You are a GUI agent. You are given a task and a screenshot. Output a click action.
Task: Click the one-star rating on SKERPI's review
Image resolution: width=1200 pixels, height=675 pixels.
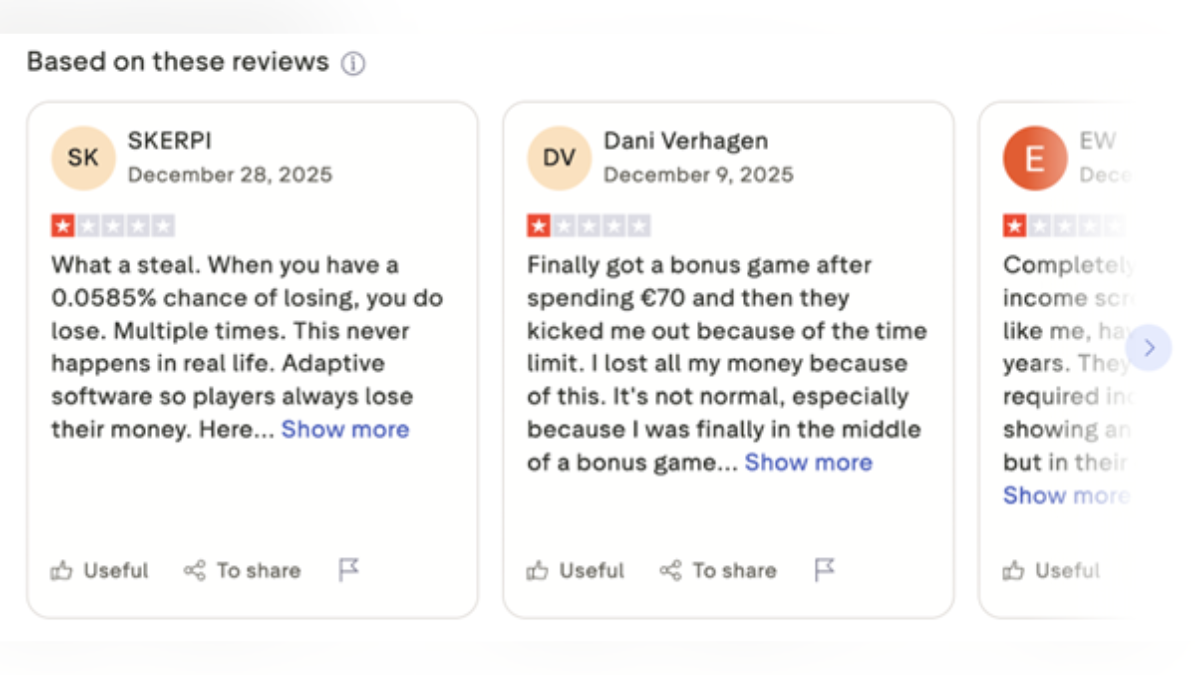(x=63, y=226)
